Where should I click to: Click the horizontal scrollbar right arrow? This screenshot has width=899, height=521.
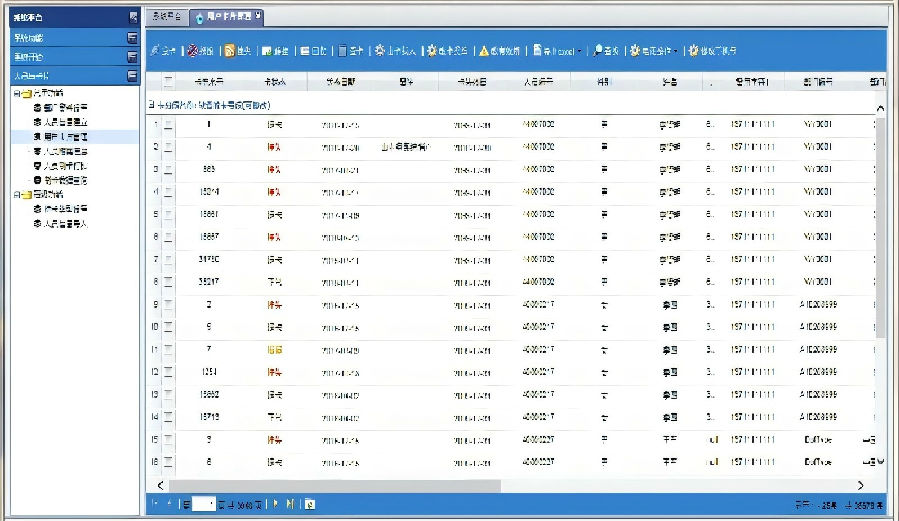click(x=860, y=485)
